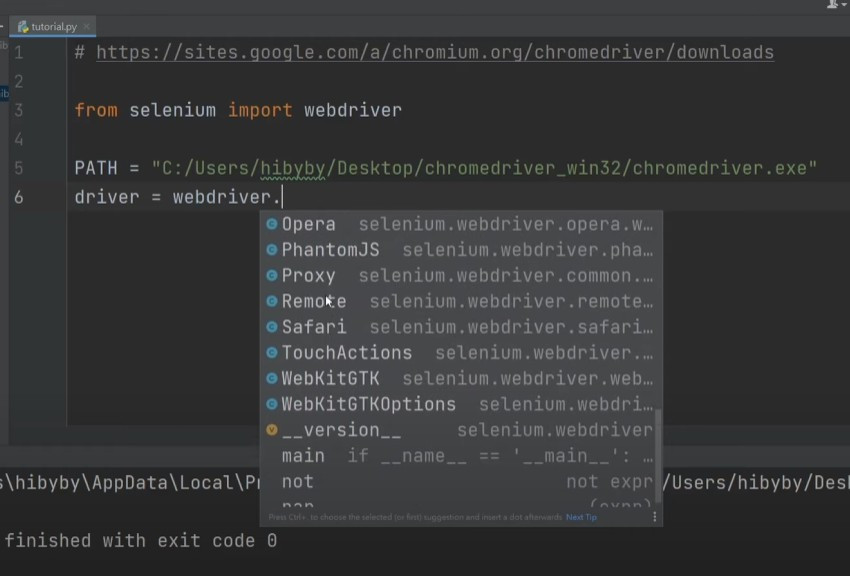The width and height of the screenshot is (850, 576).
Task: Choose Safari from the completion list
Action: (x=460, y=327)
